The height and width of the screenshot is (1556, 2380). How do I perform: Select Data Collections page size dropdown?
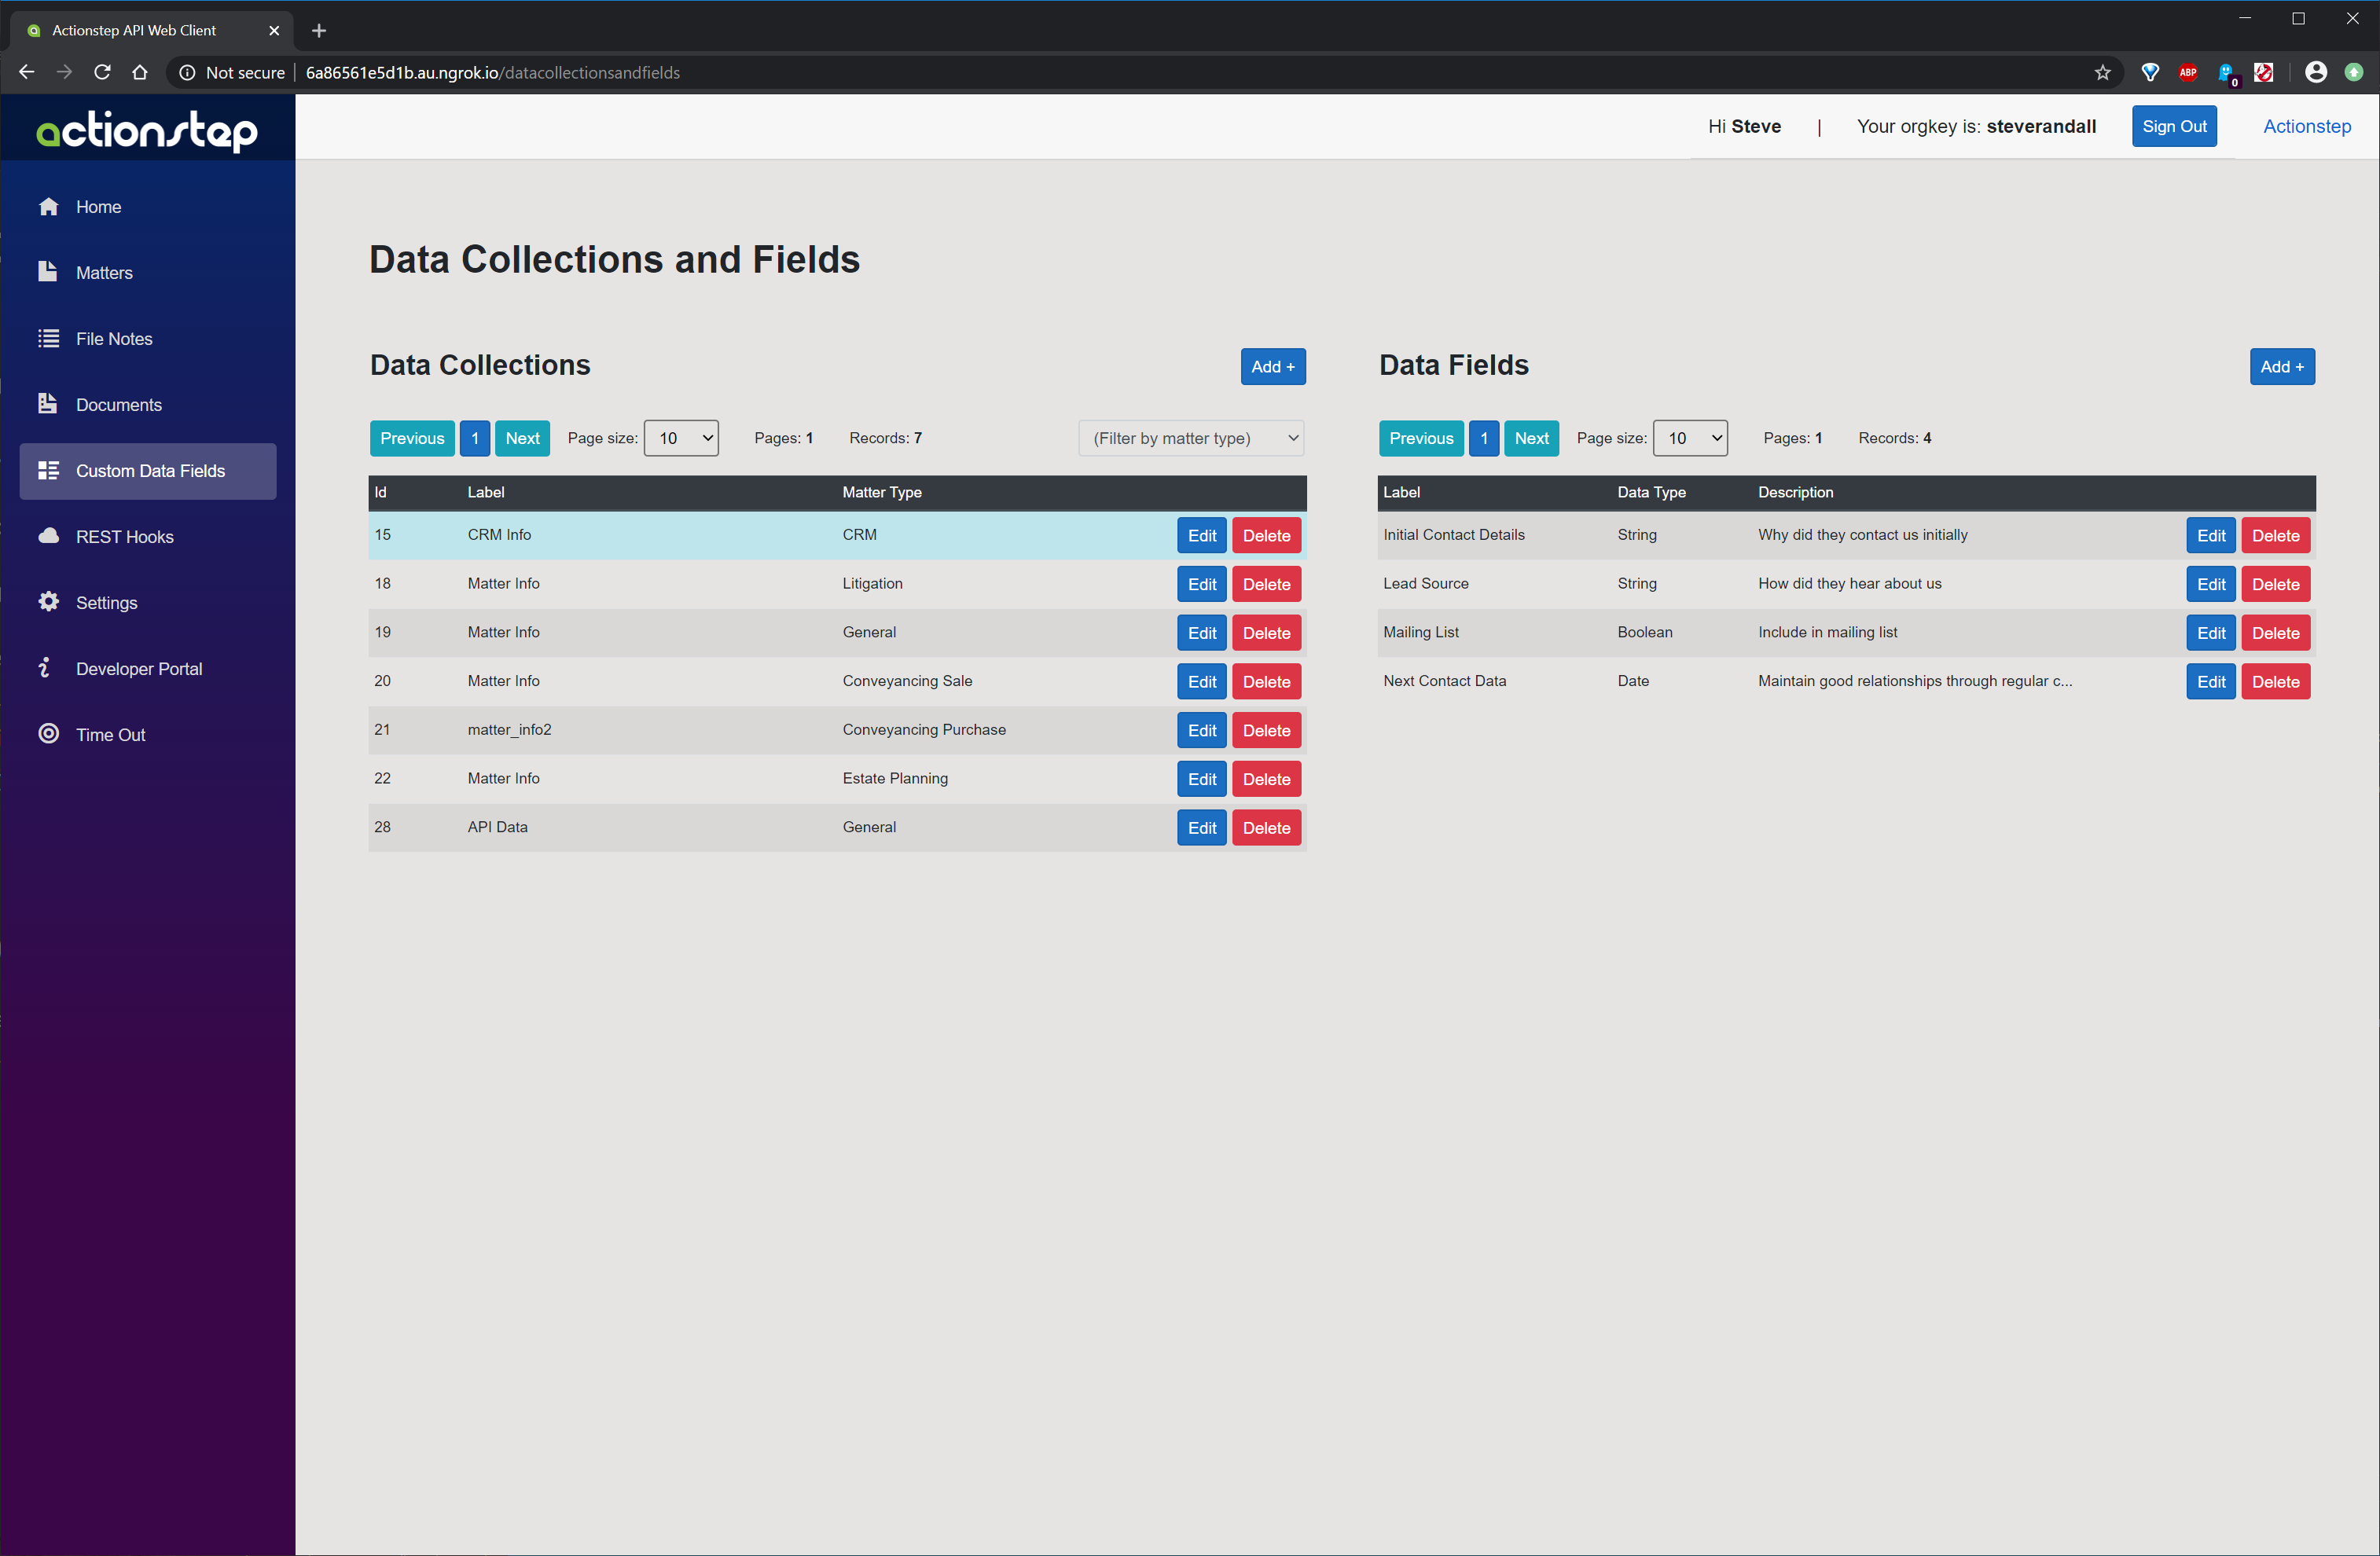(x=682, y=438)
